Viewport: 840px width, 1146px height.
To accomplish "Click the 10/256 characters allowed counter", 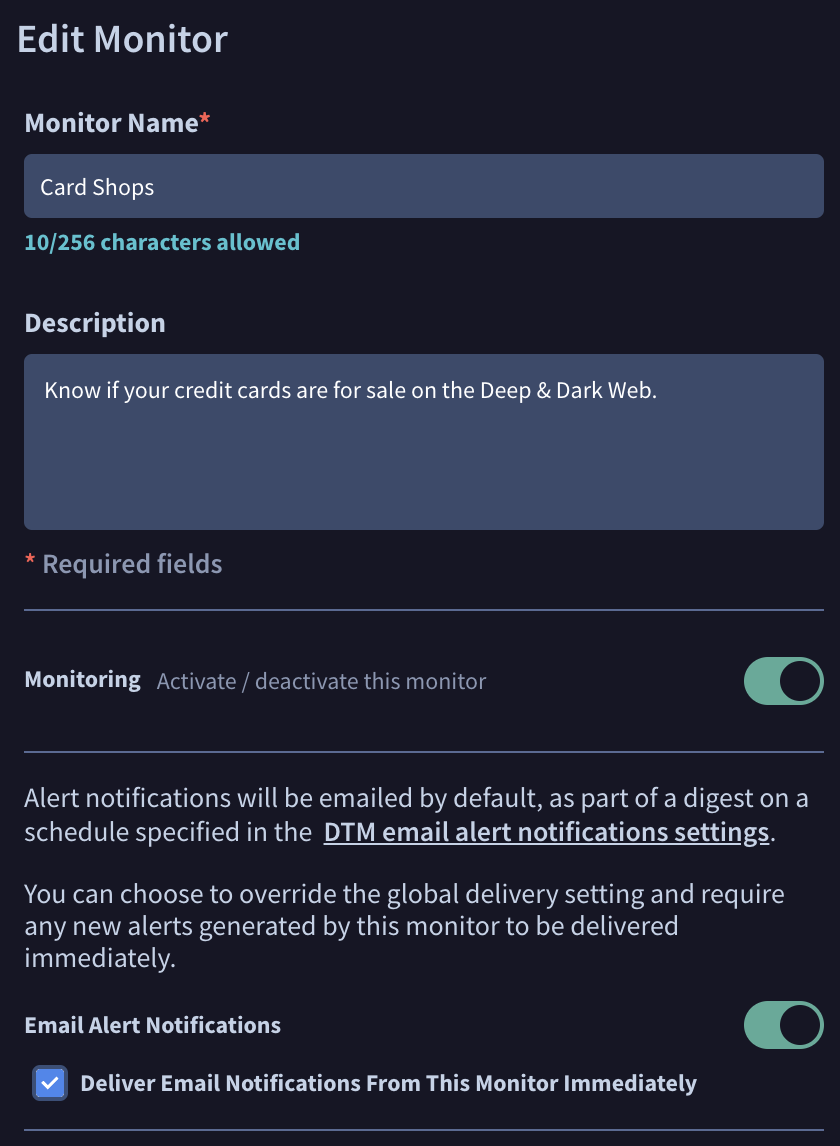I will [162, 242].
